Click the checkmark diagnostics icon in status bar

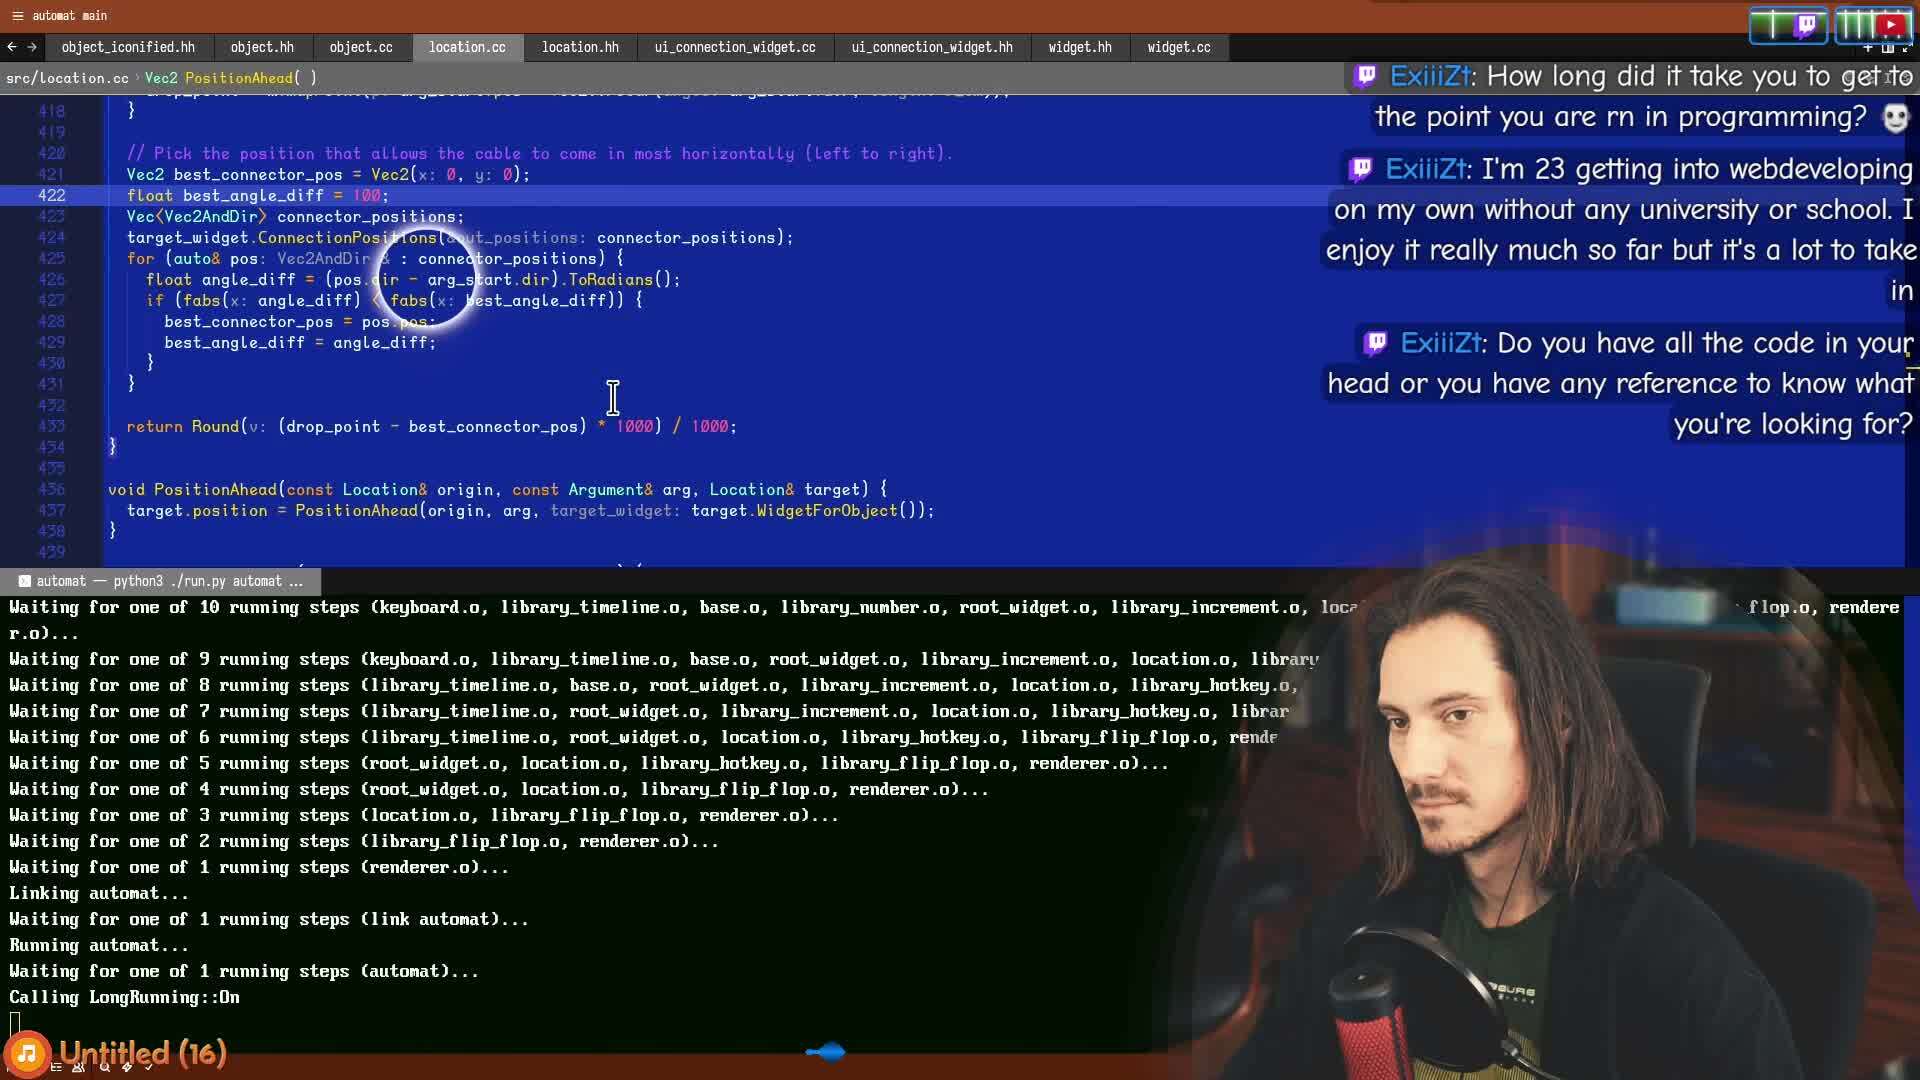click(148, 1067)
